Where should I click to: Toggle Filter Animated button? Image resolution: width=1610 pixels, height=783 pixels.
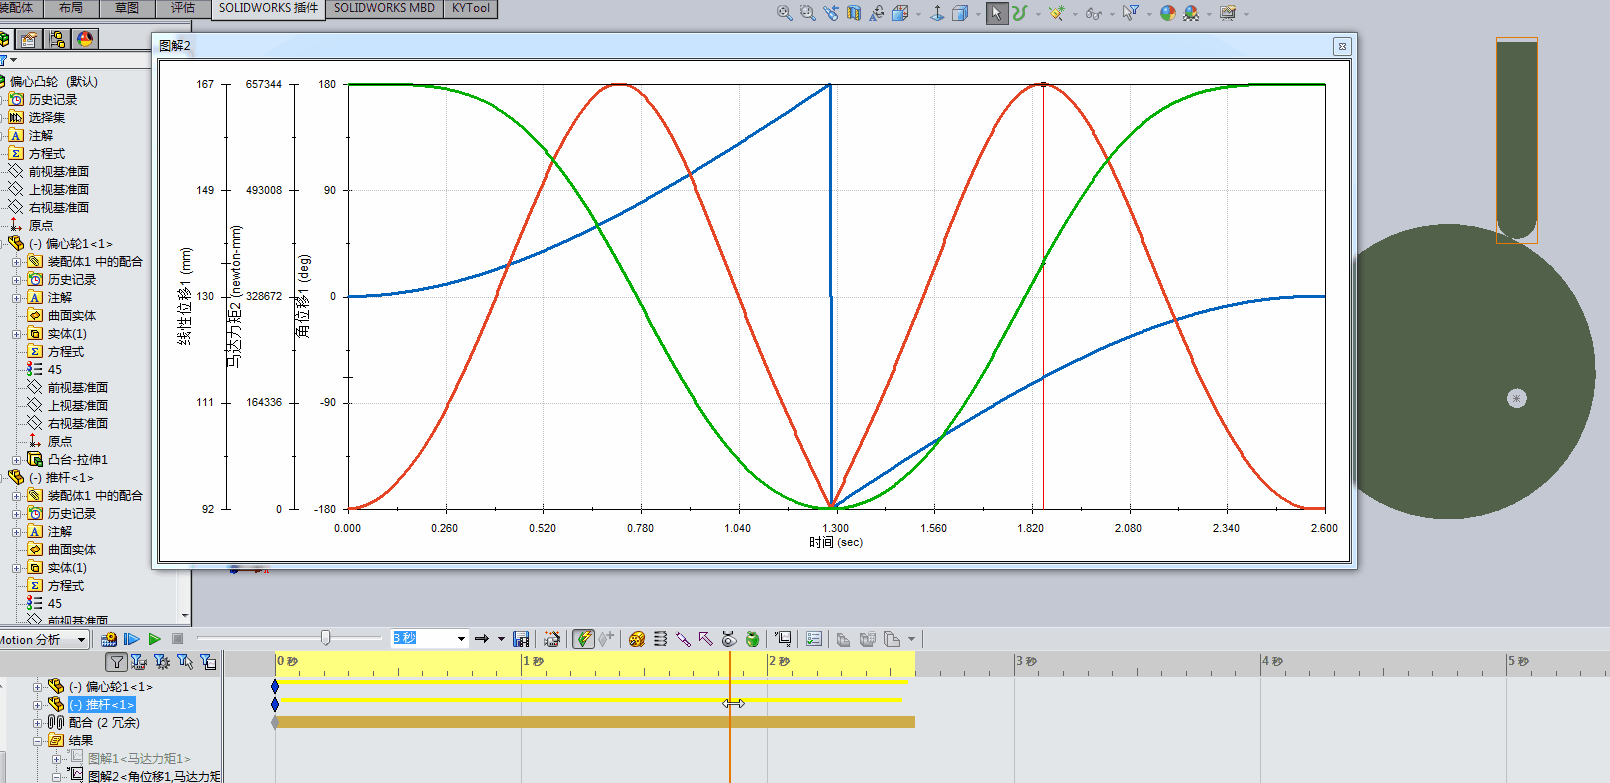(139, 662)
